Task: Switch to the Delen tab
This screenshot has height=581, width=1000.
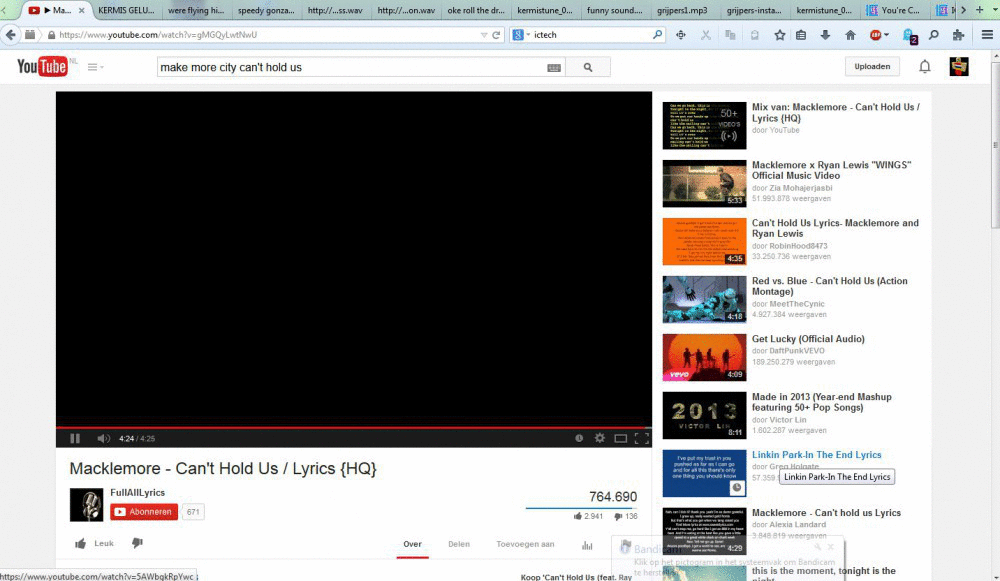Action: click(458, 544)
